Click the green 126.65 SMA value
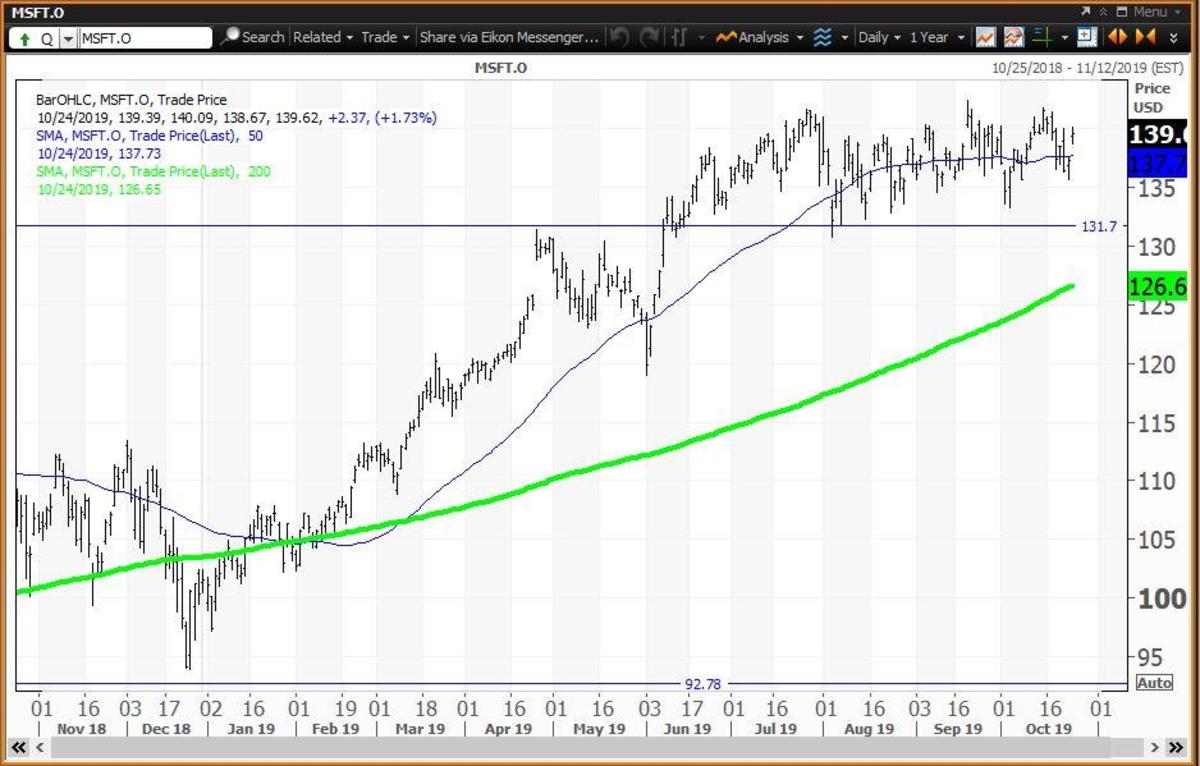This screenshot has height=766, width=1200. [140, 190]
